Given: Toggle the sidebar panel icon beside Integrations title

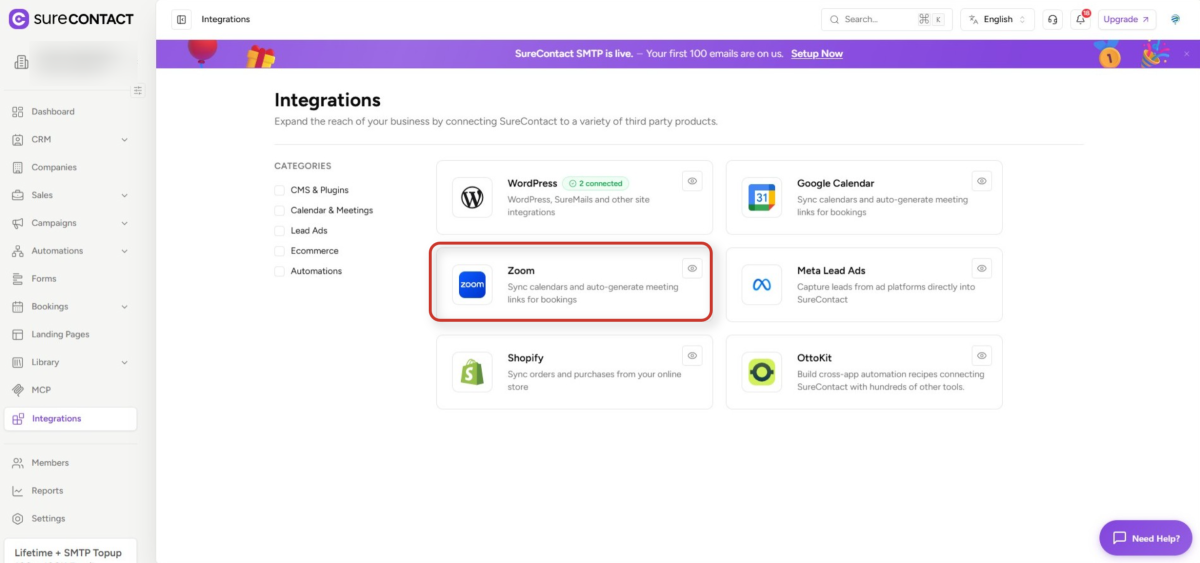Looking at the screenshot, I should tap(181, 19).
